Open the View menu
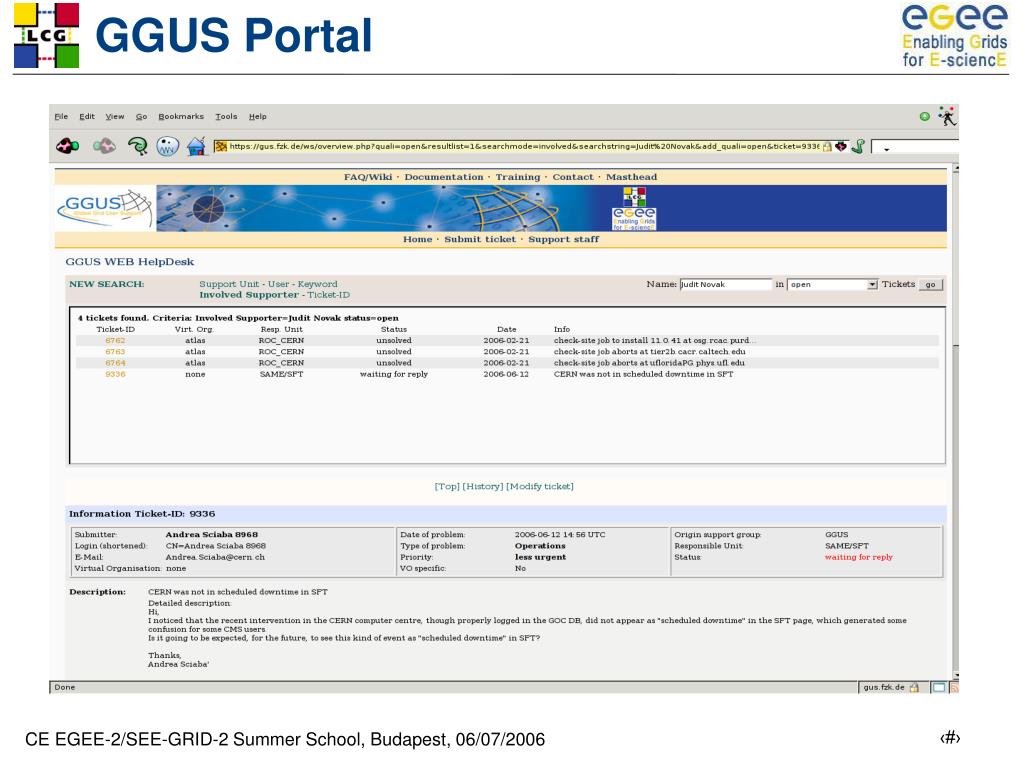This screenshot has width=1024, height=768. (x=115, y=116)
